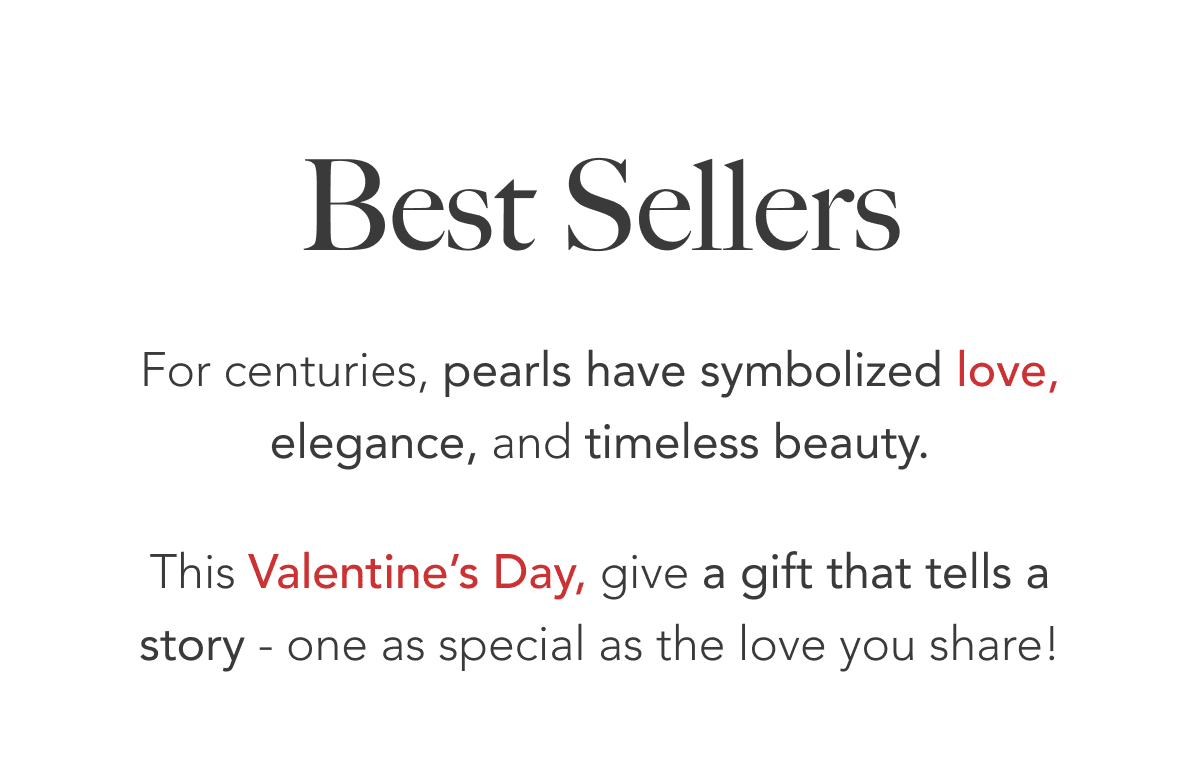Select the word "timeless"
This screenshot has width=1200, height=760.
tap(672, 443)
